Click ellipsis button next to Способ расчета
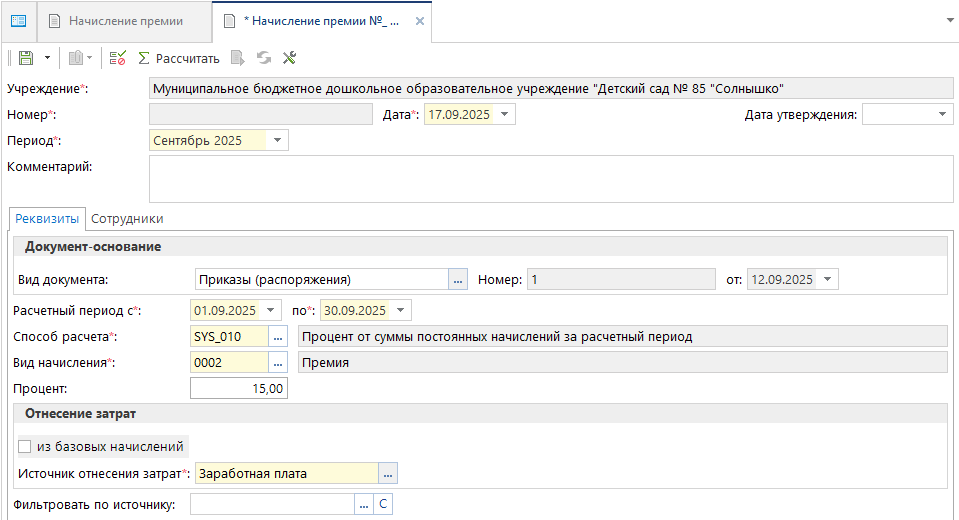 coord(279,337)
